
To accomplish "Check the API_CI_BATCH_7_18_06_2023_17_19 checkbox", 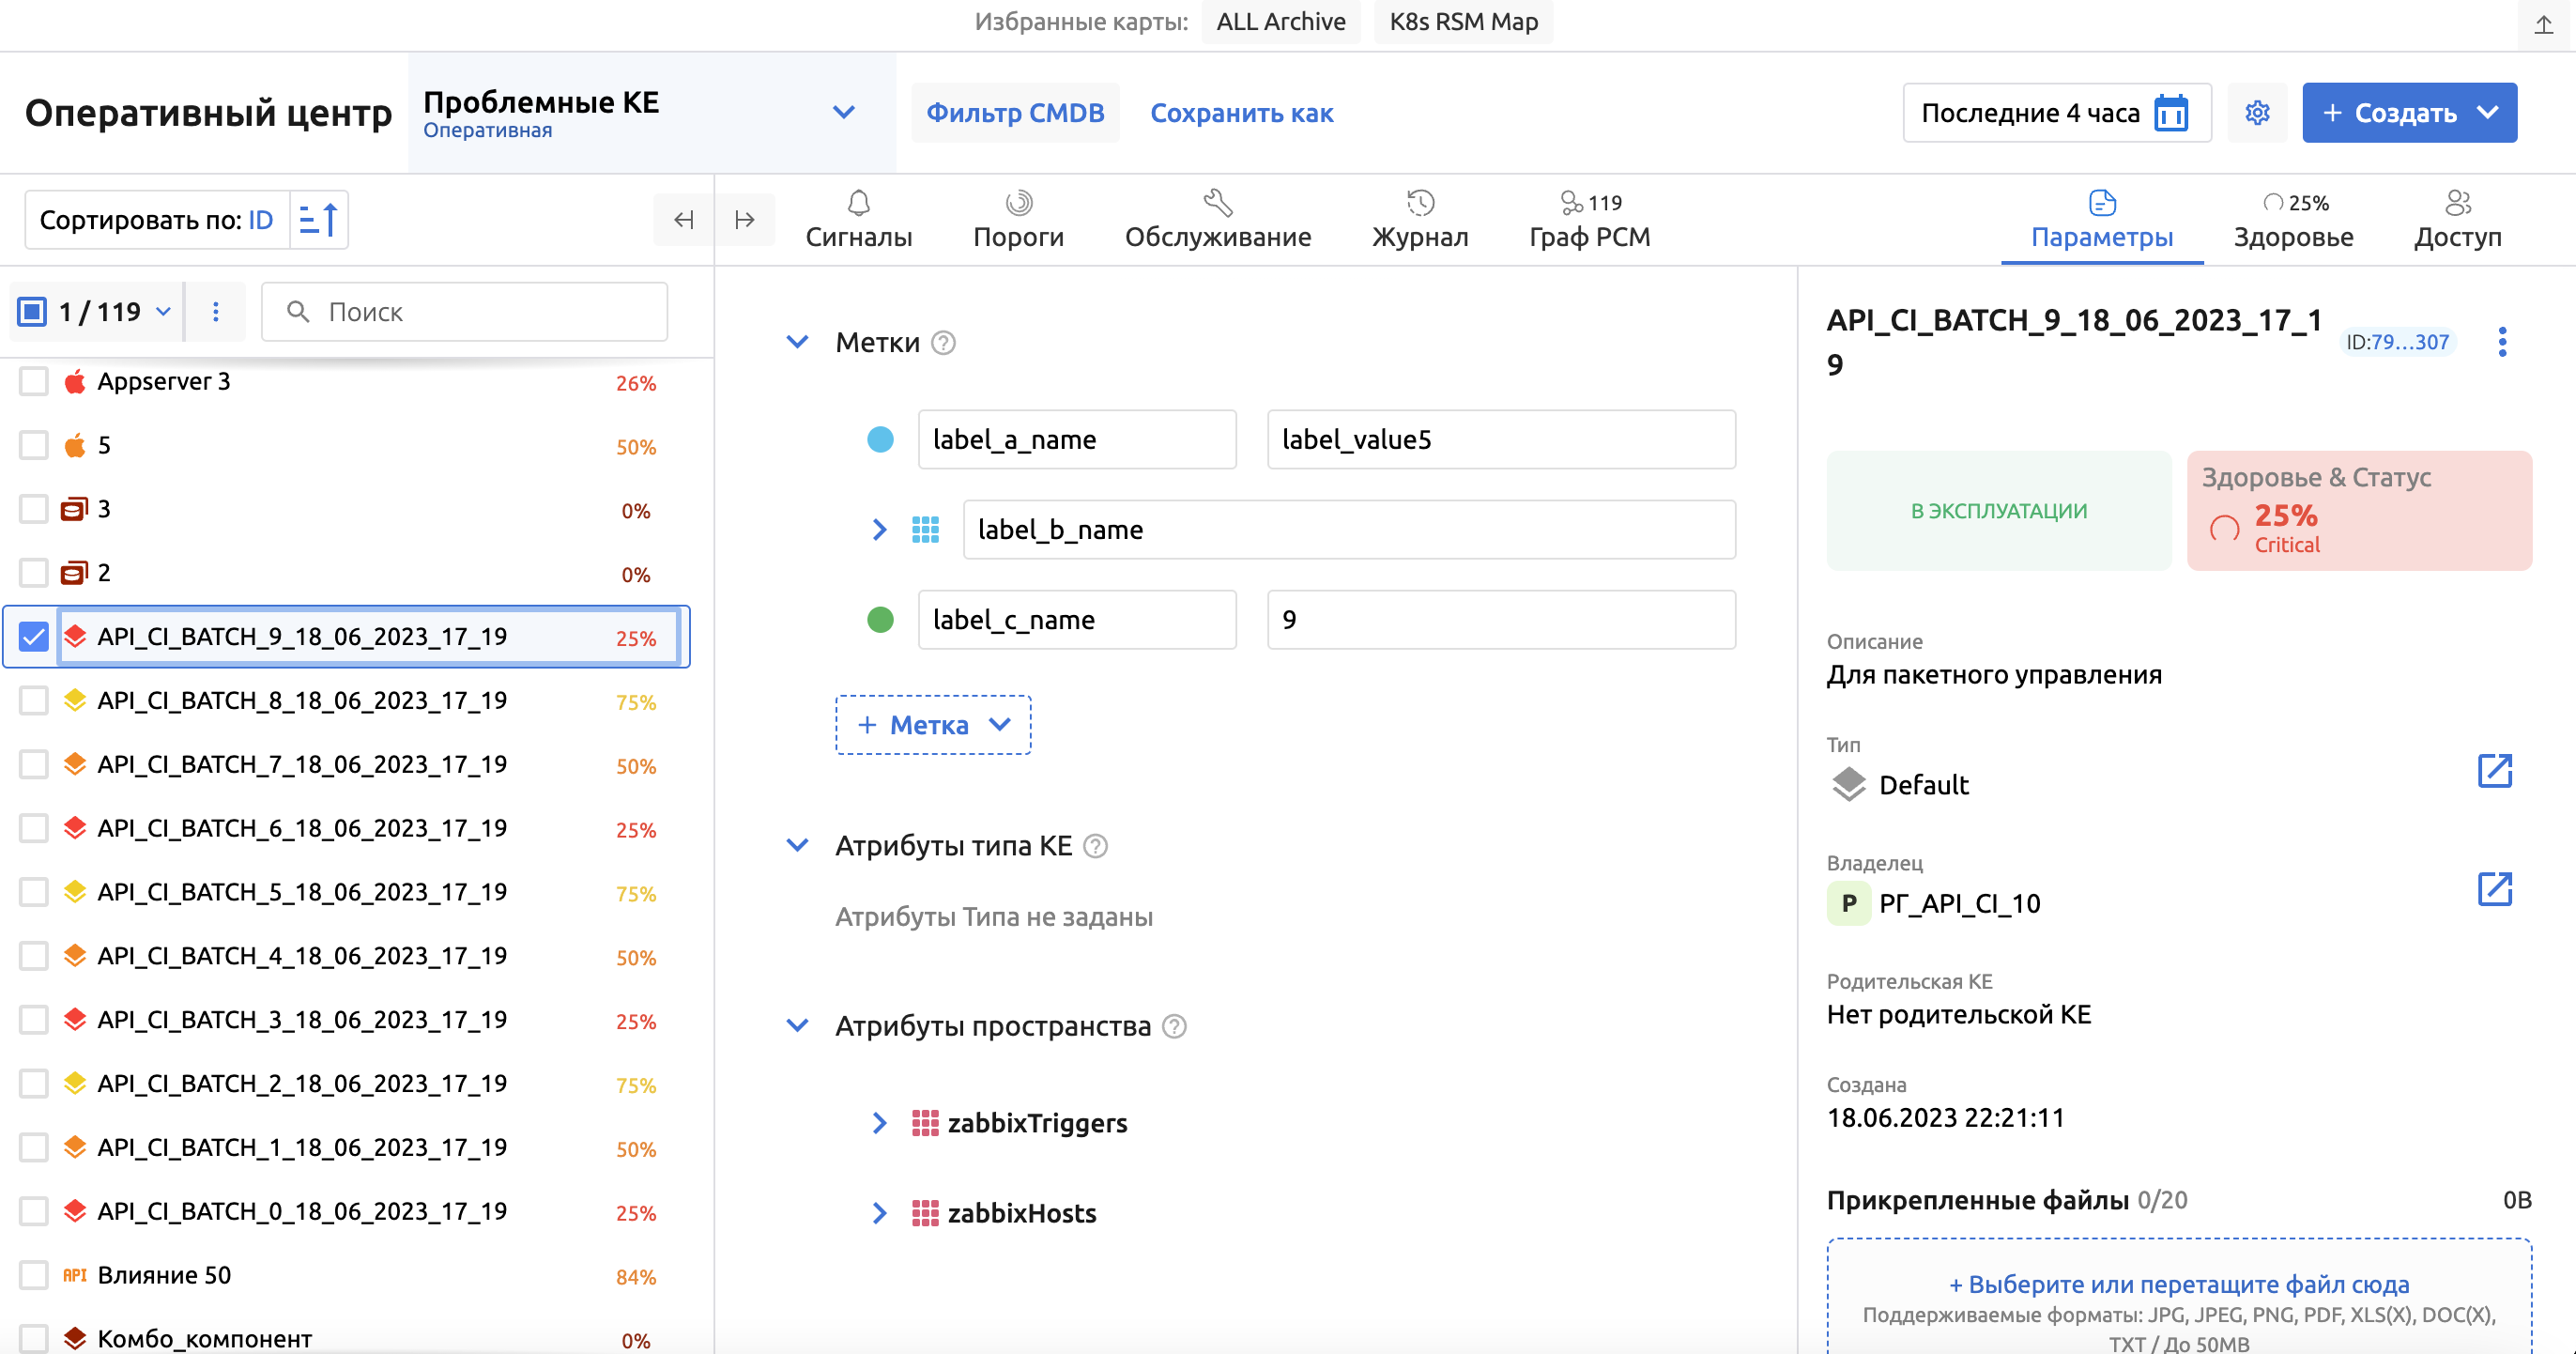I will point(34,764).
